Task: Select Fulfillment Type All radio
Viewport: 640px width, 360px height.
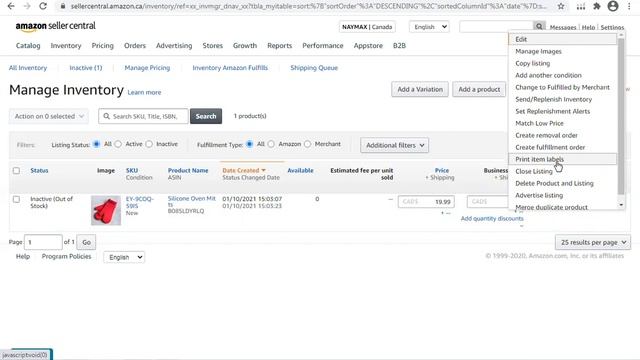Action: tap(249, 144)
